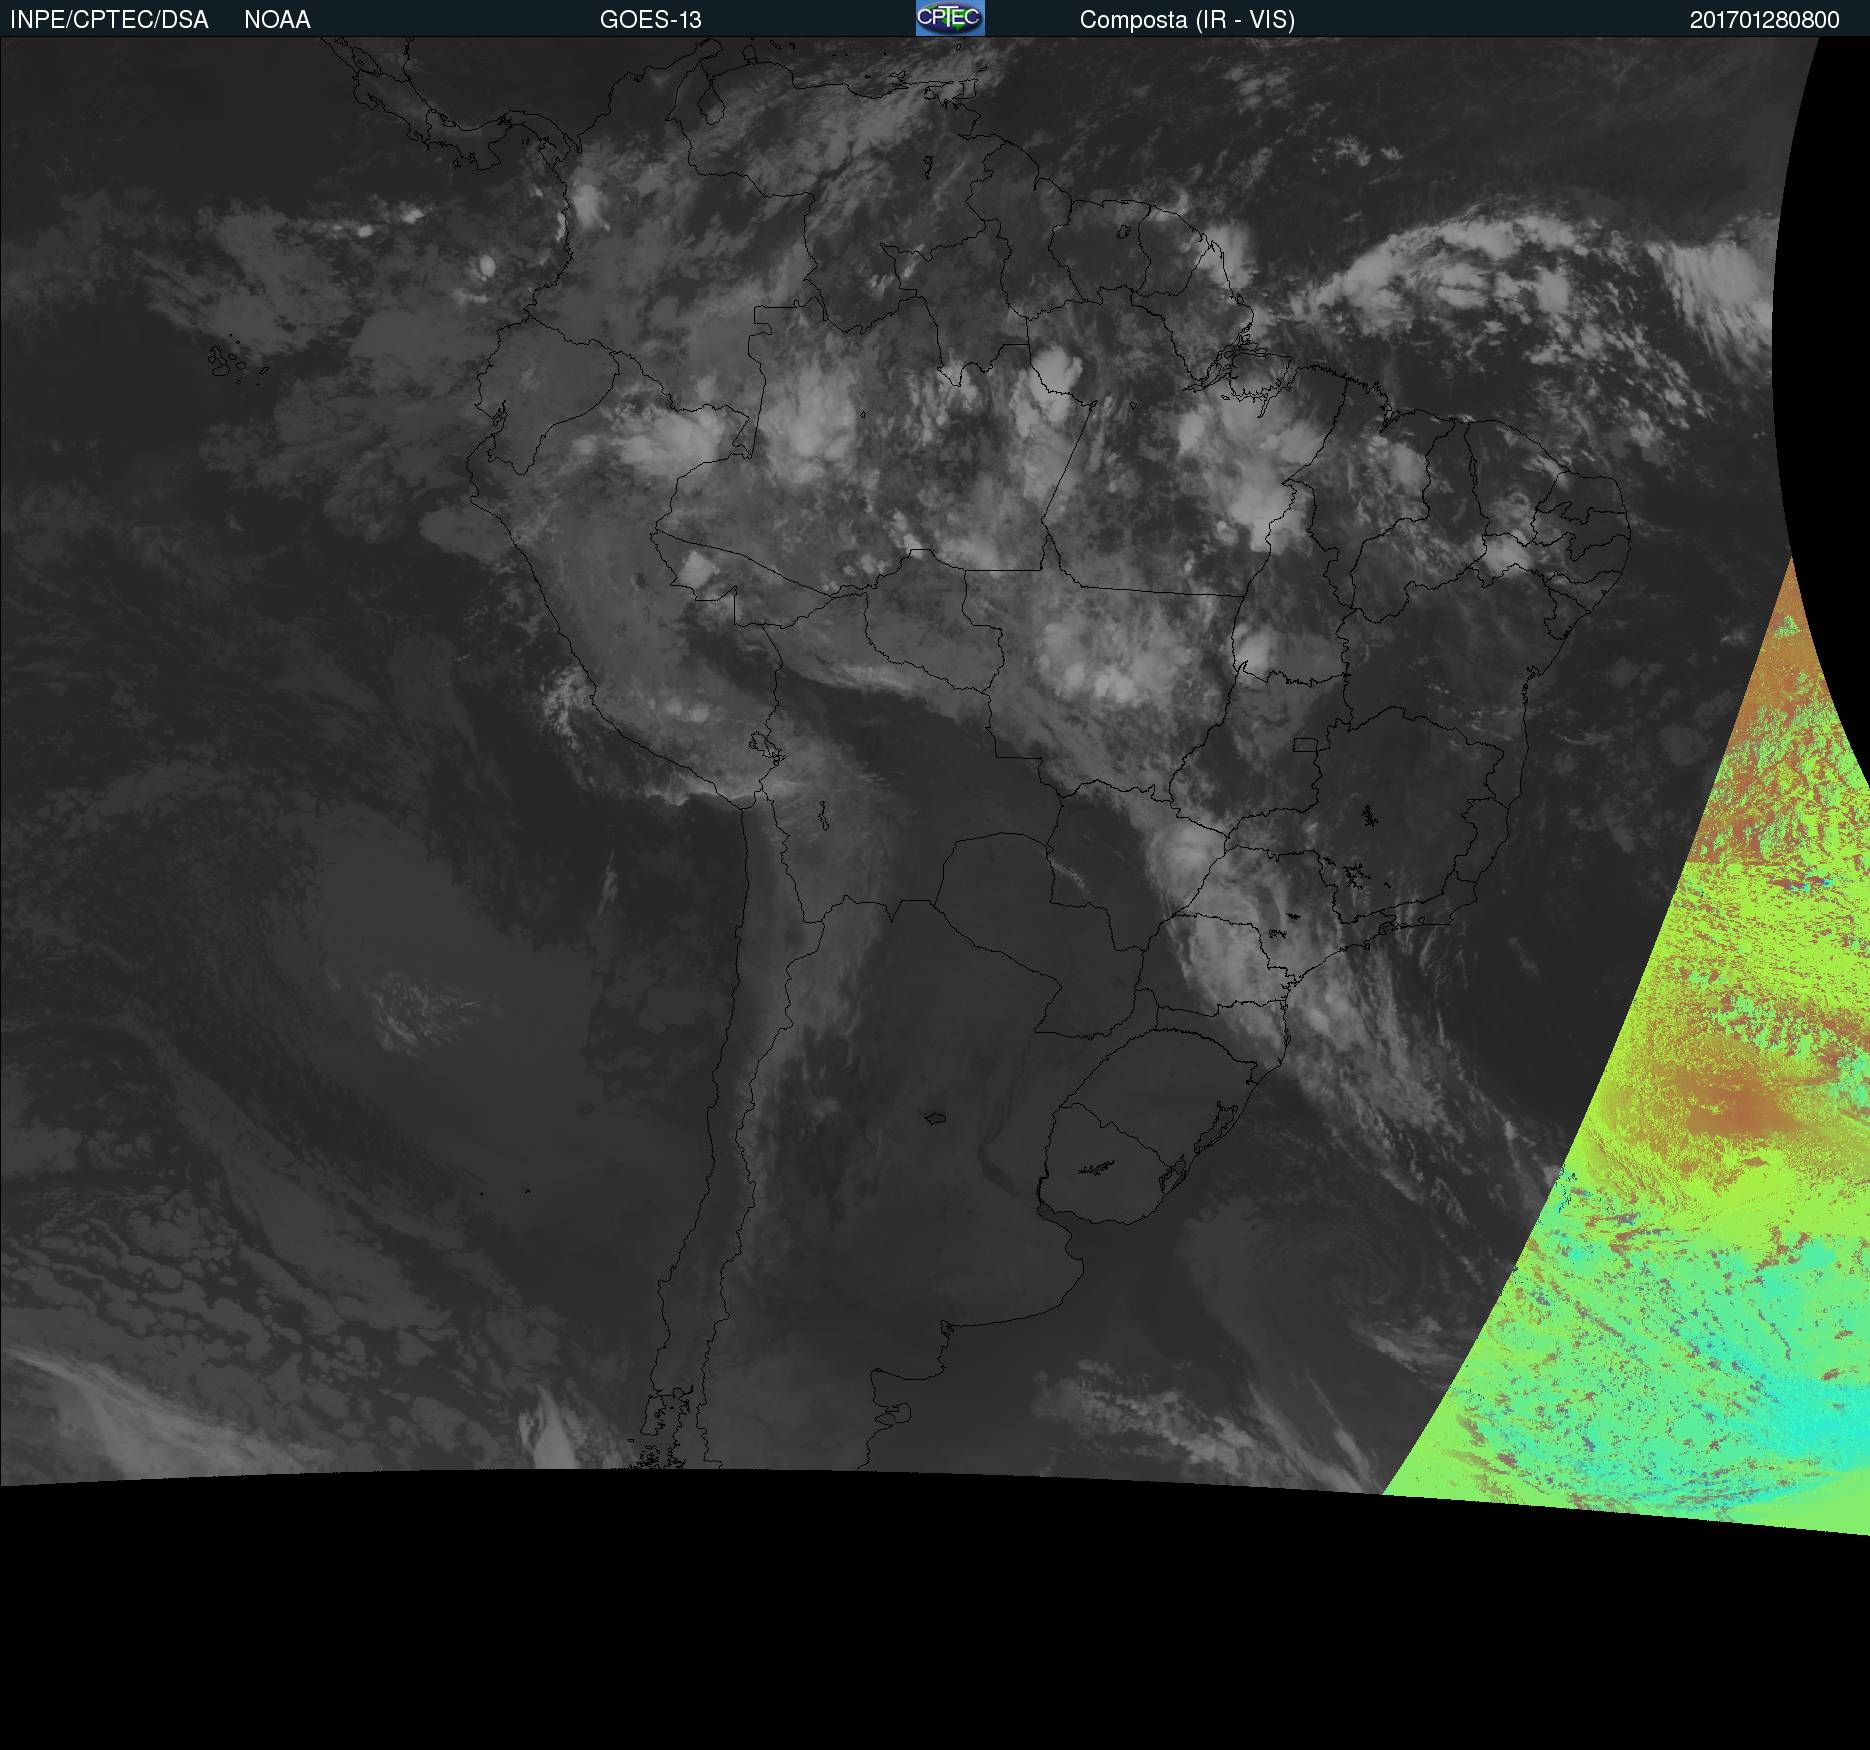Click the Composta (IR - VIS) title
Screen dimensions: 1870x1750
[x=1187, y=20]
